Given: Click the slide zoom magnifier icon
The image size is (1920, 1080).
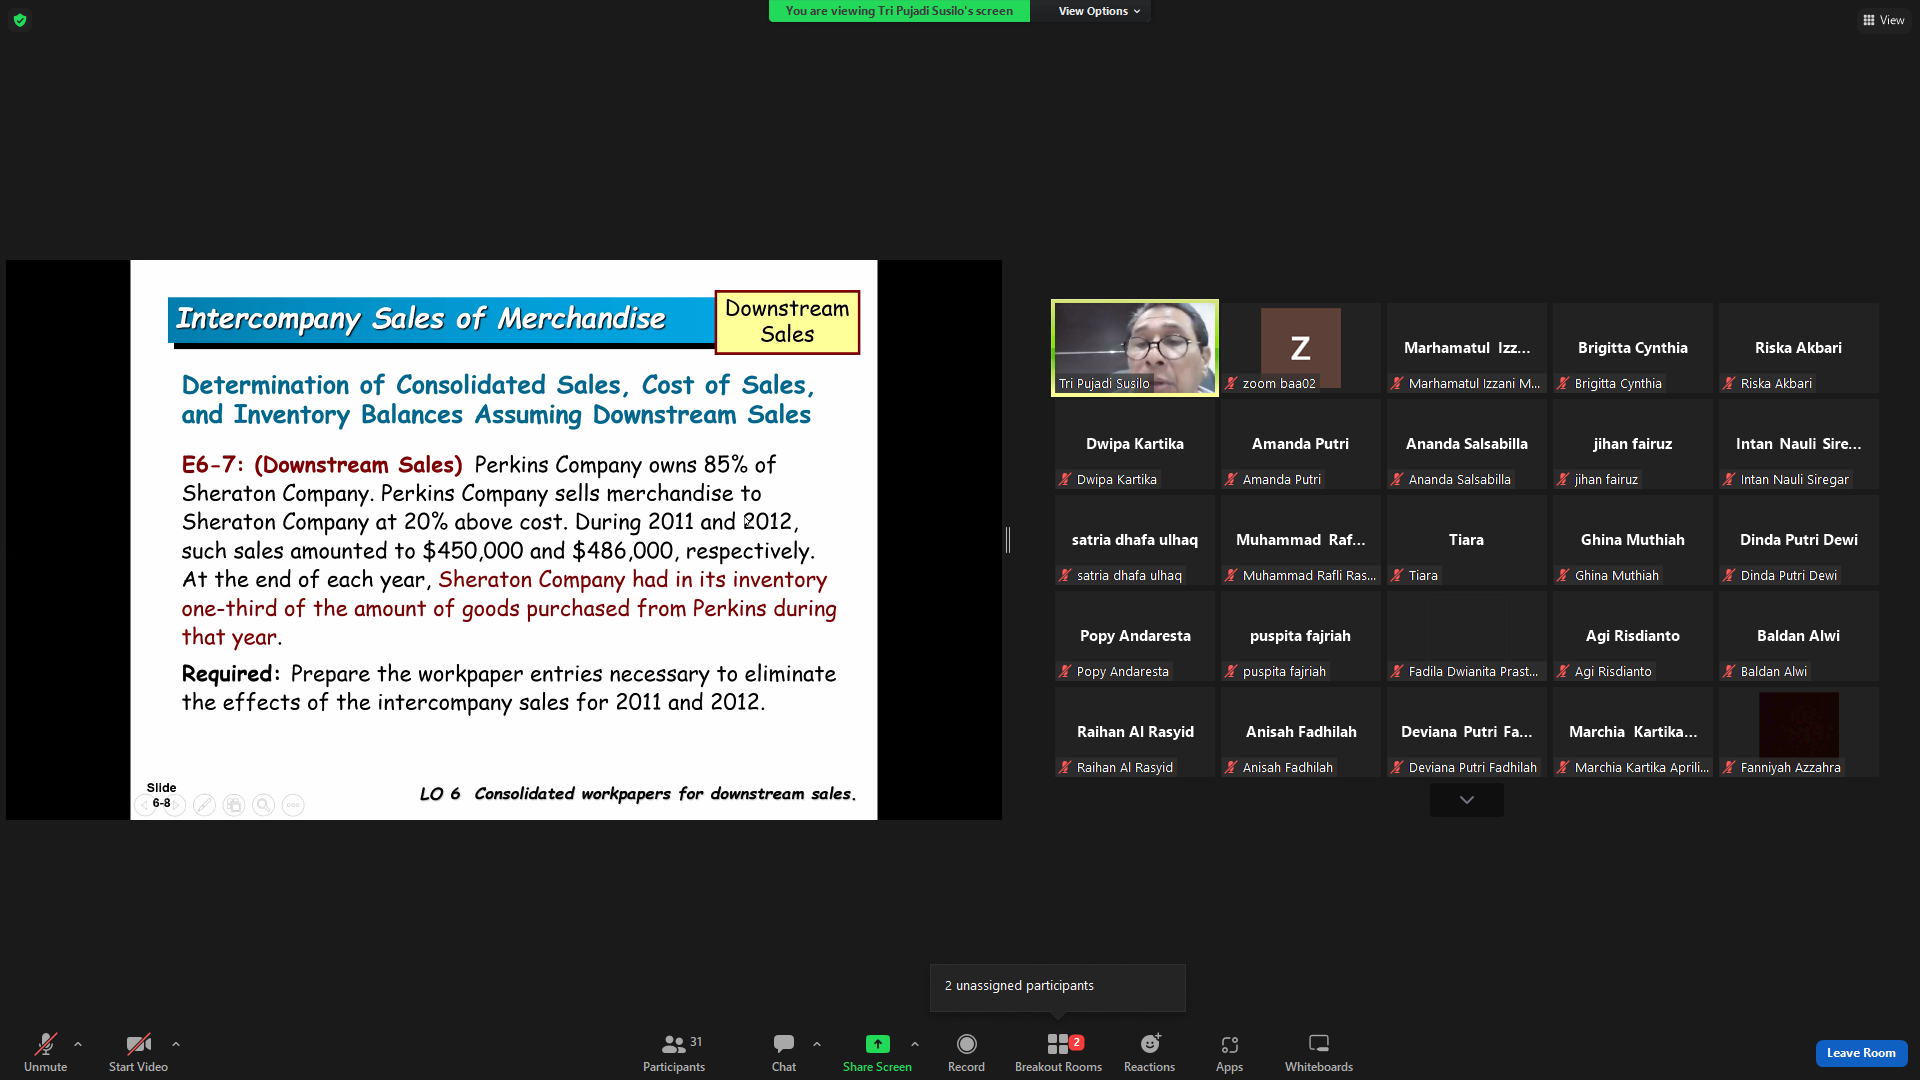Looking at the screenshot, I should pyautogui.click(x=263, y=805).
